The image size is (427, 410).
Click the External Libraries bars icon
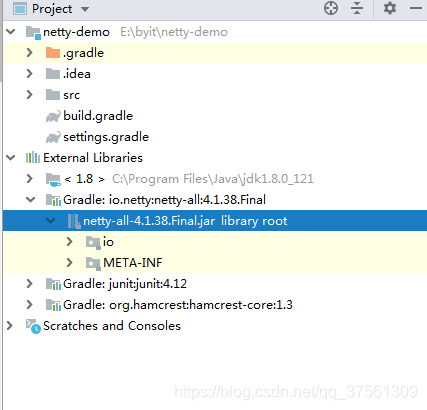click(x=33, y=158)
